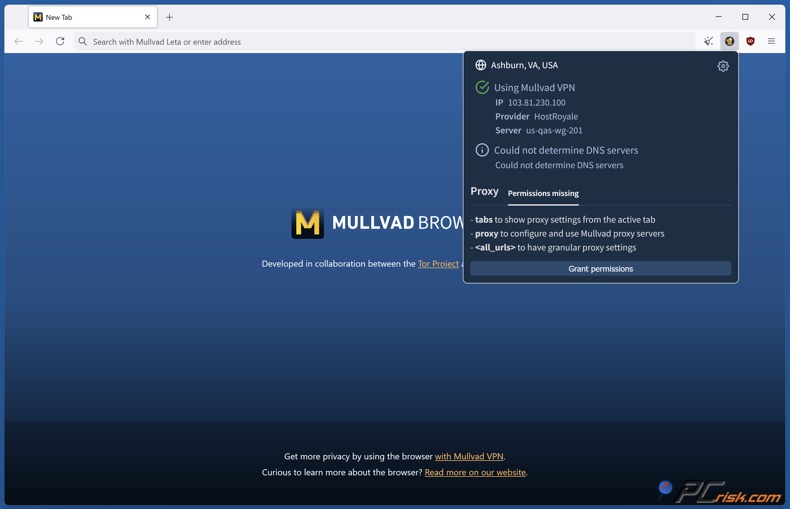Close the browser window

click(771, 17)
